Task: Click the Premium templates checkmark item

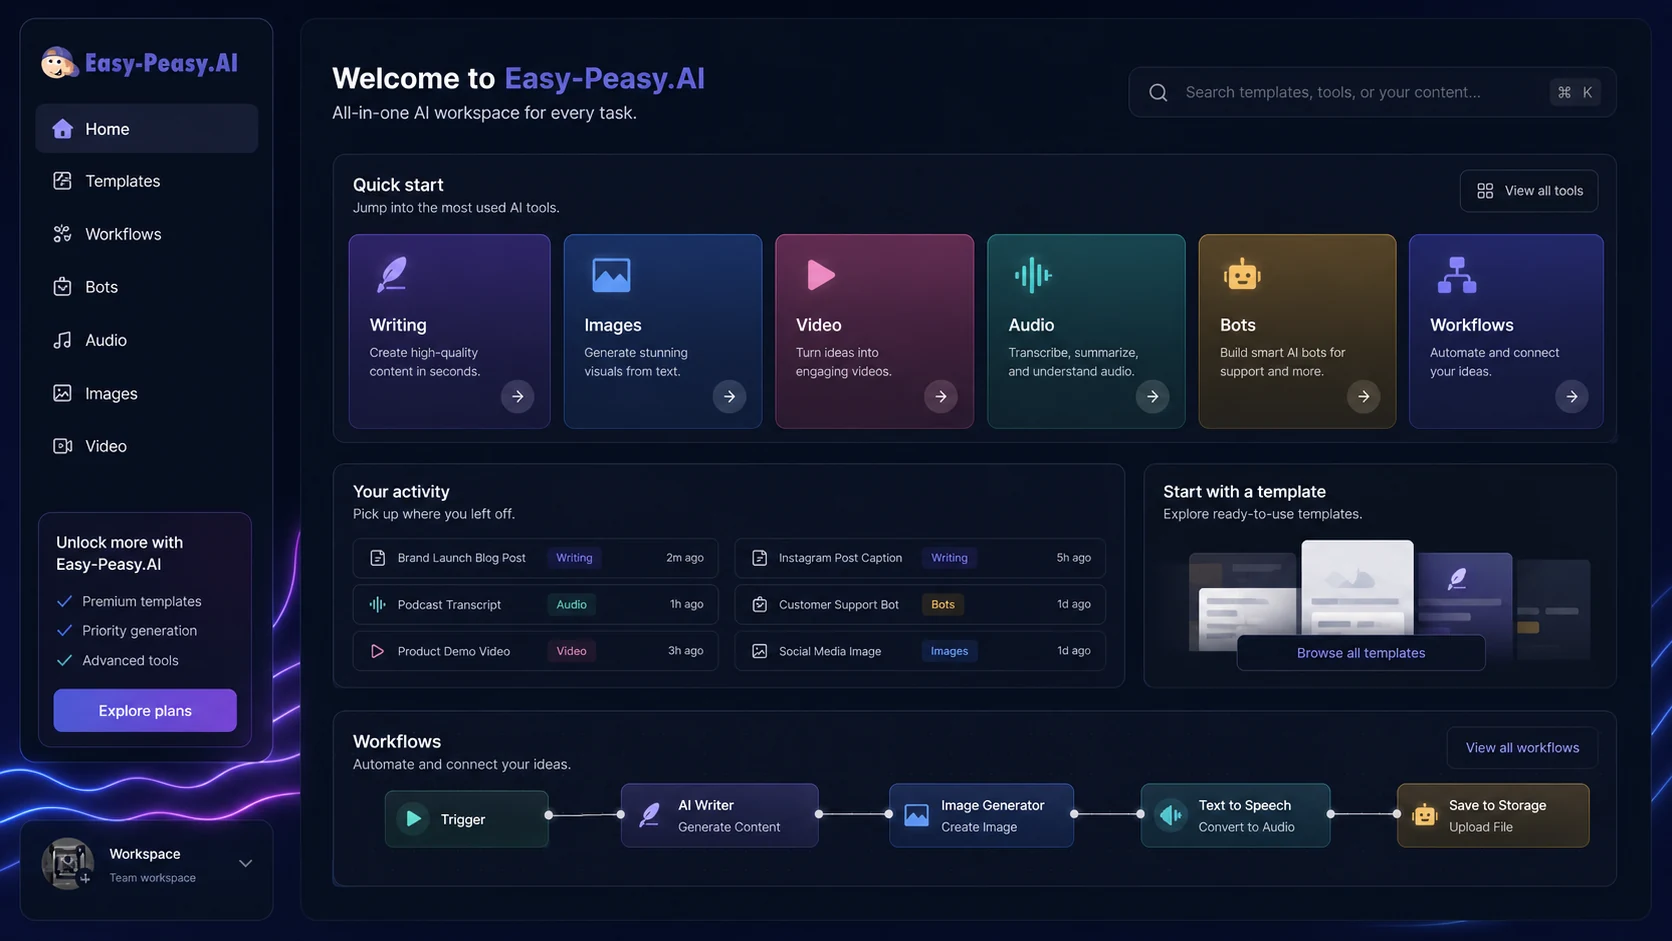Action: (129, 601)
